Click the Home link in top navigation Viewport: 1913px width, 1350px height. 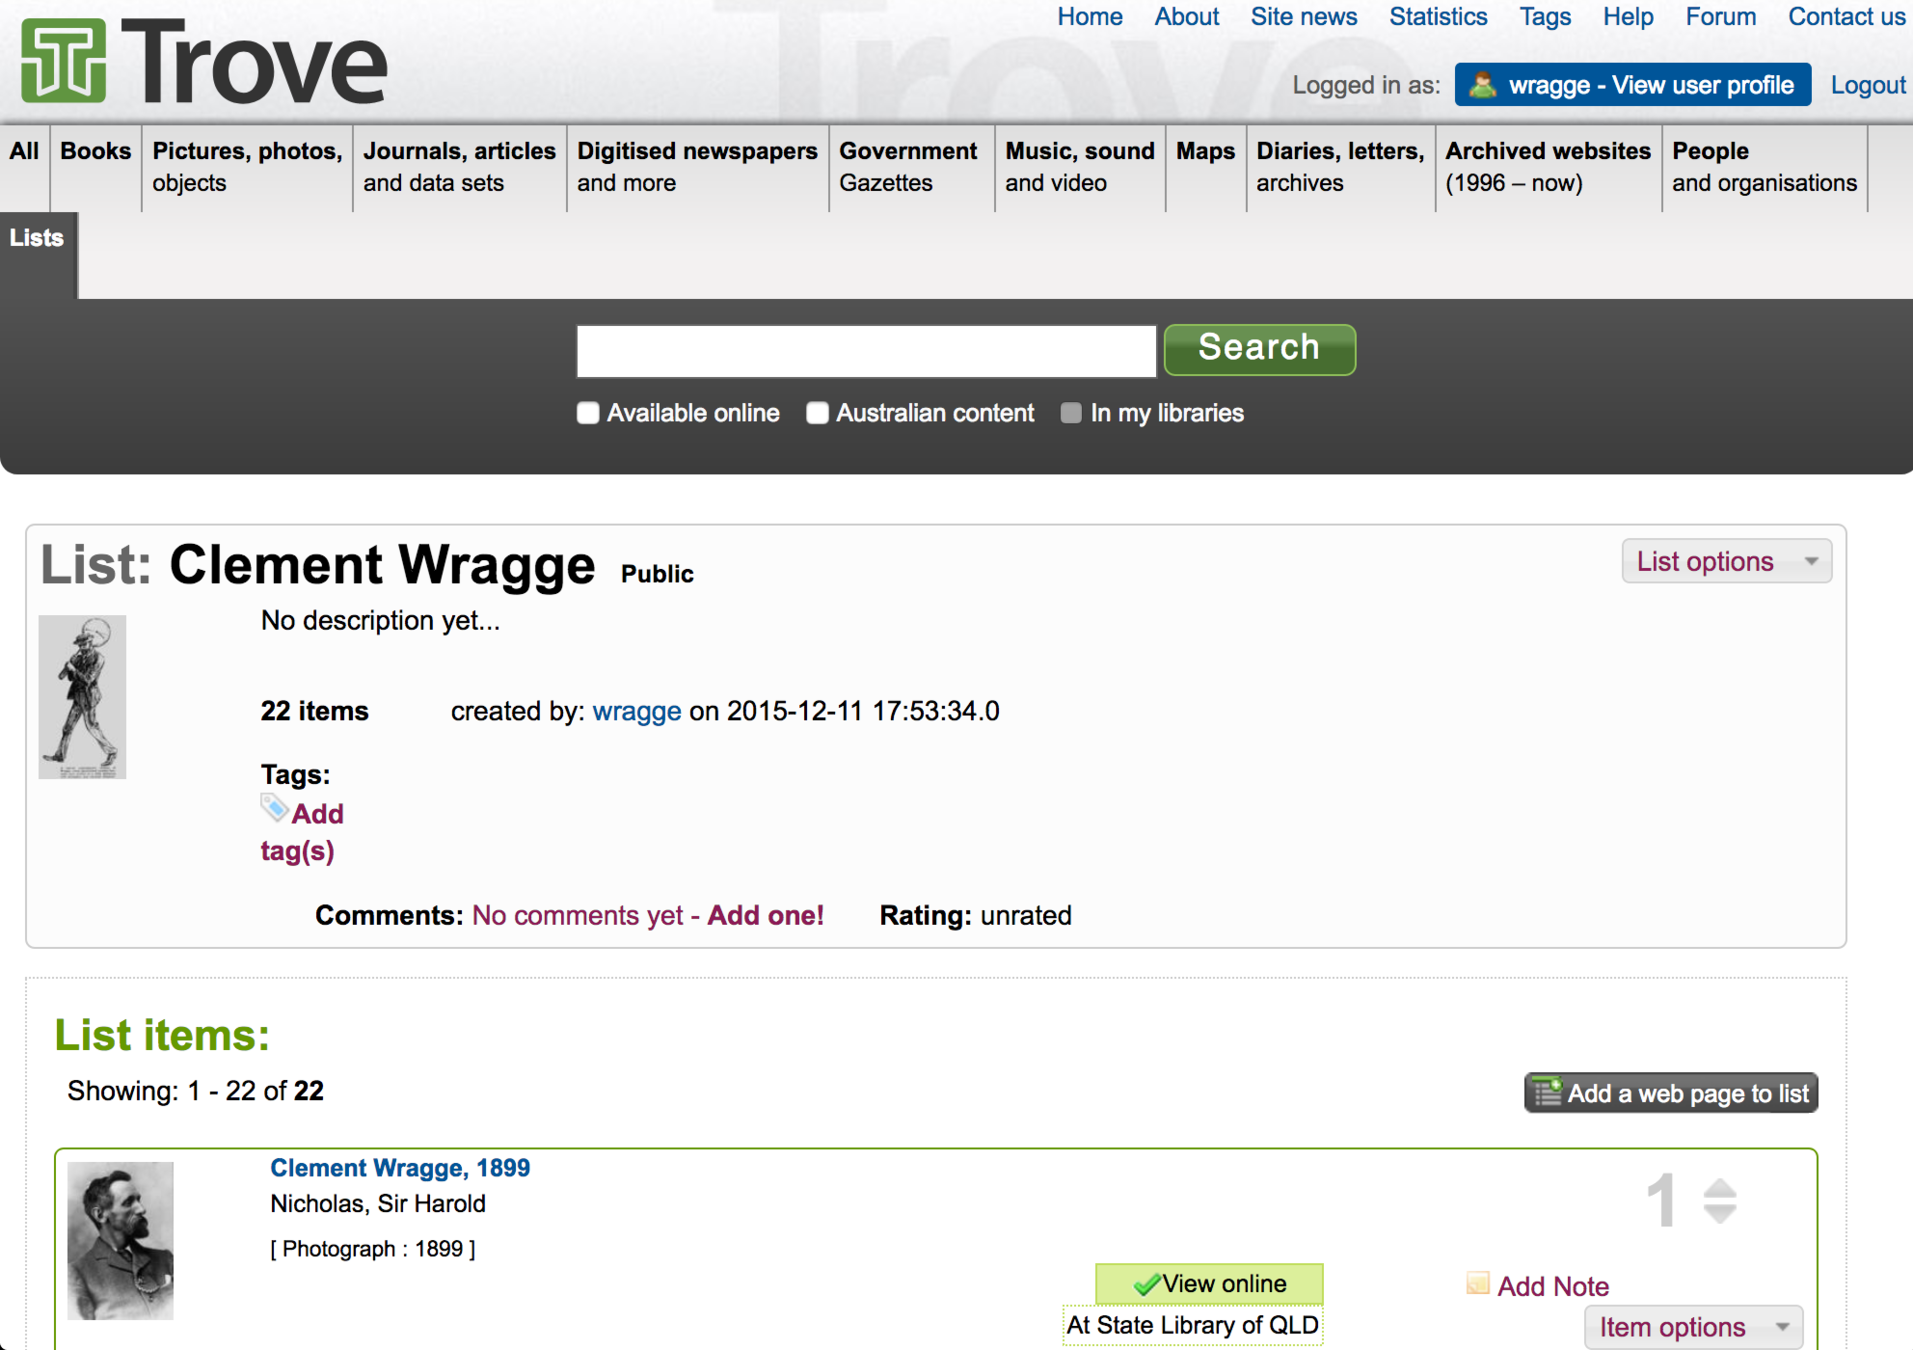click(x=1090, y=17)
